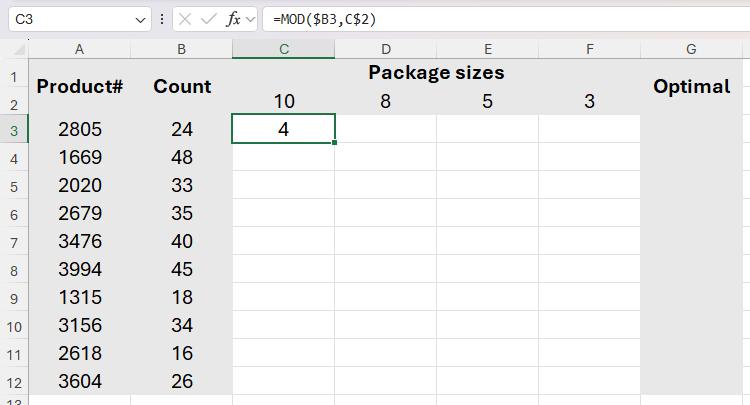Viewport: 750px width, 405px height.
Task: Click the Count cell with value 48
Action: pos(182,157)
